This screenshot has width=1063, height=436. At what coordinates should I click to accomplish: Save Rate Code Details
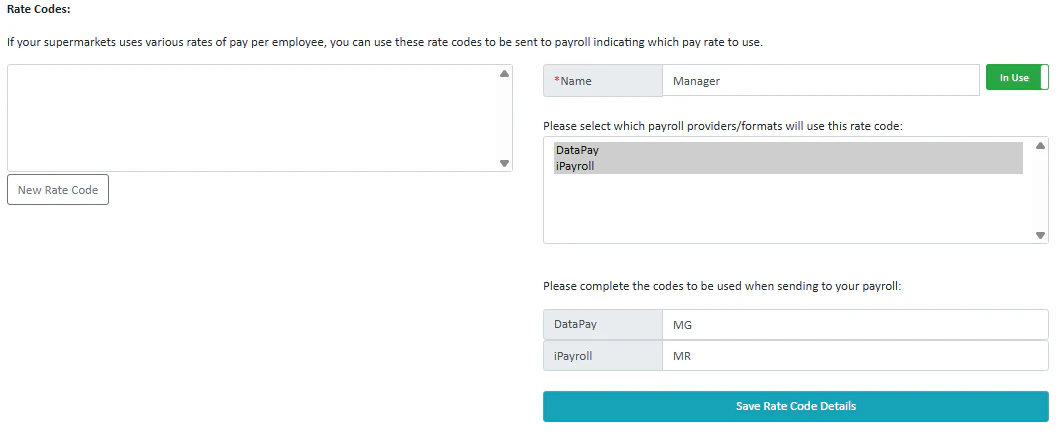(x=795, y=406)
